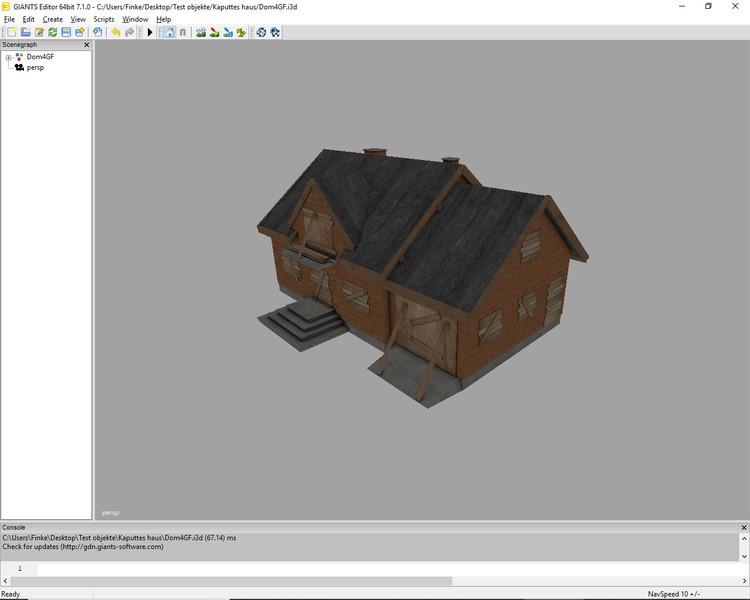Click the green Reload arrows icon
The image size is (750, 600).
click(52, 33)
